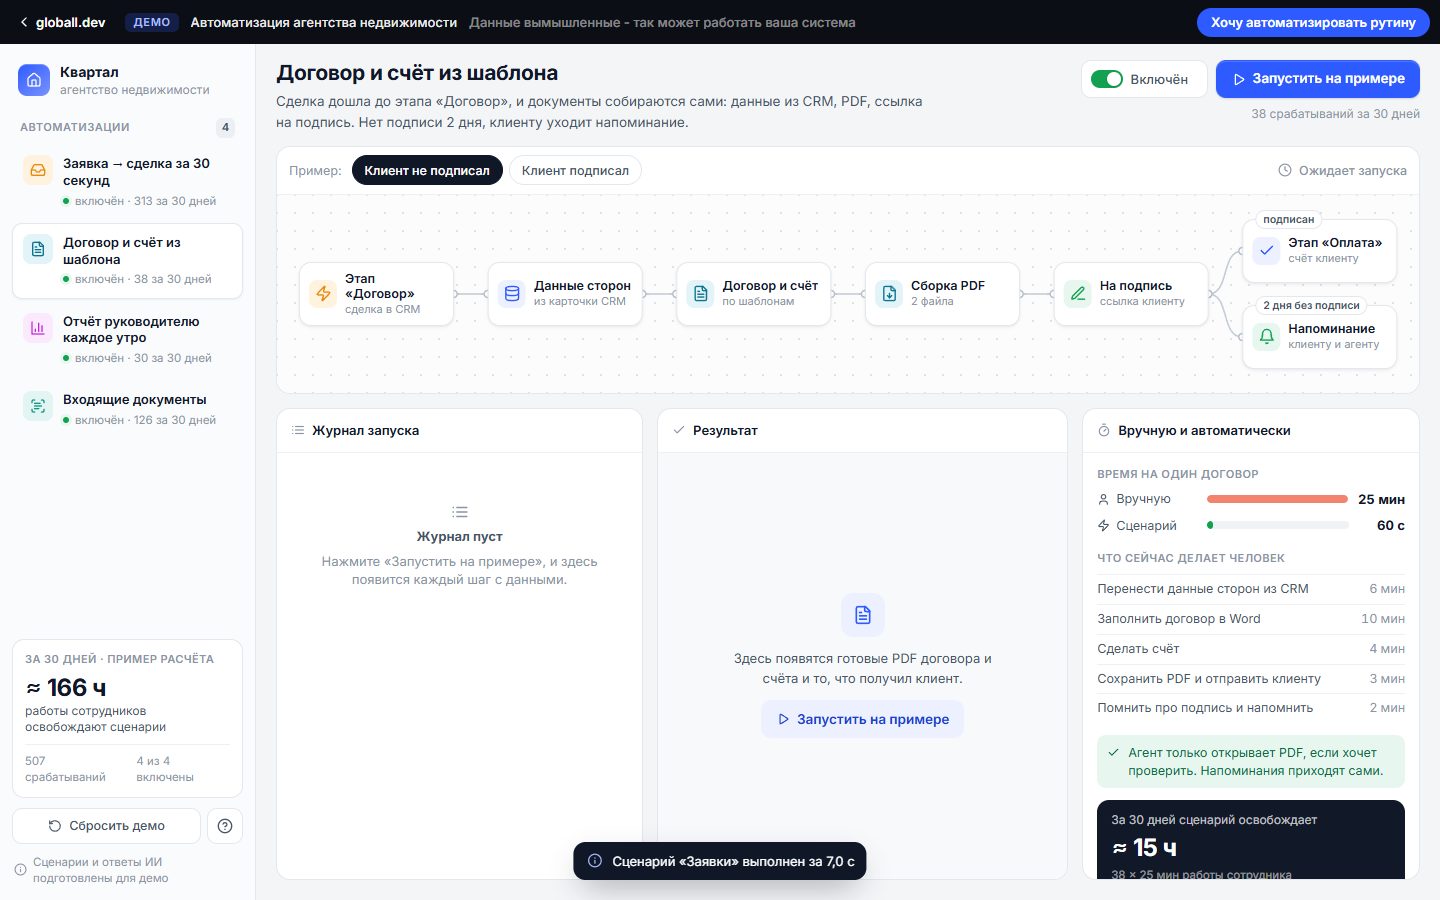Click the Сделать счёт row

coord(1251,649)
